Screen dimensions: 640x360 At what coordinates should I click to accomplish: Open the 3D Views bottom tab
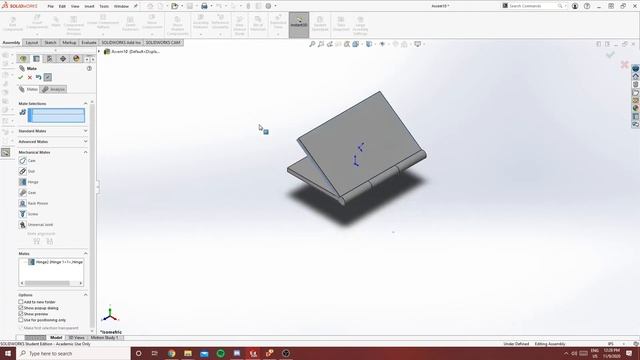click(x=77, y=338)
